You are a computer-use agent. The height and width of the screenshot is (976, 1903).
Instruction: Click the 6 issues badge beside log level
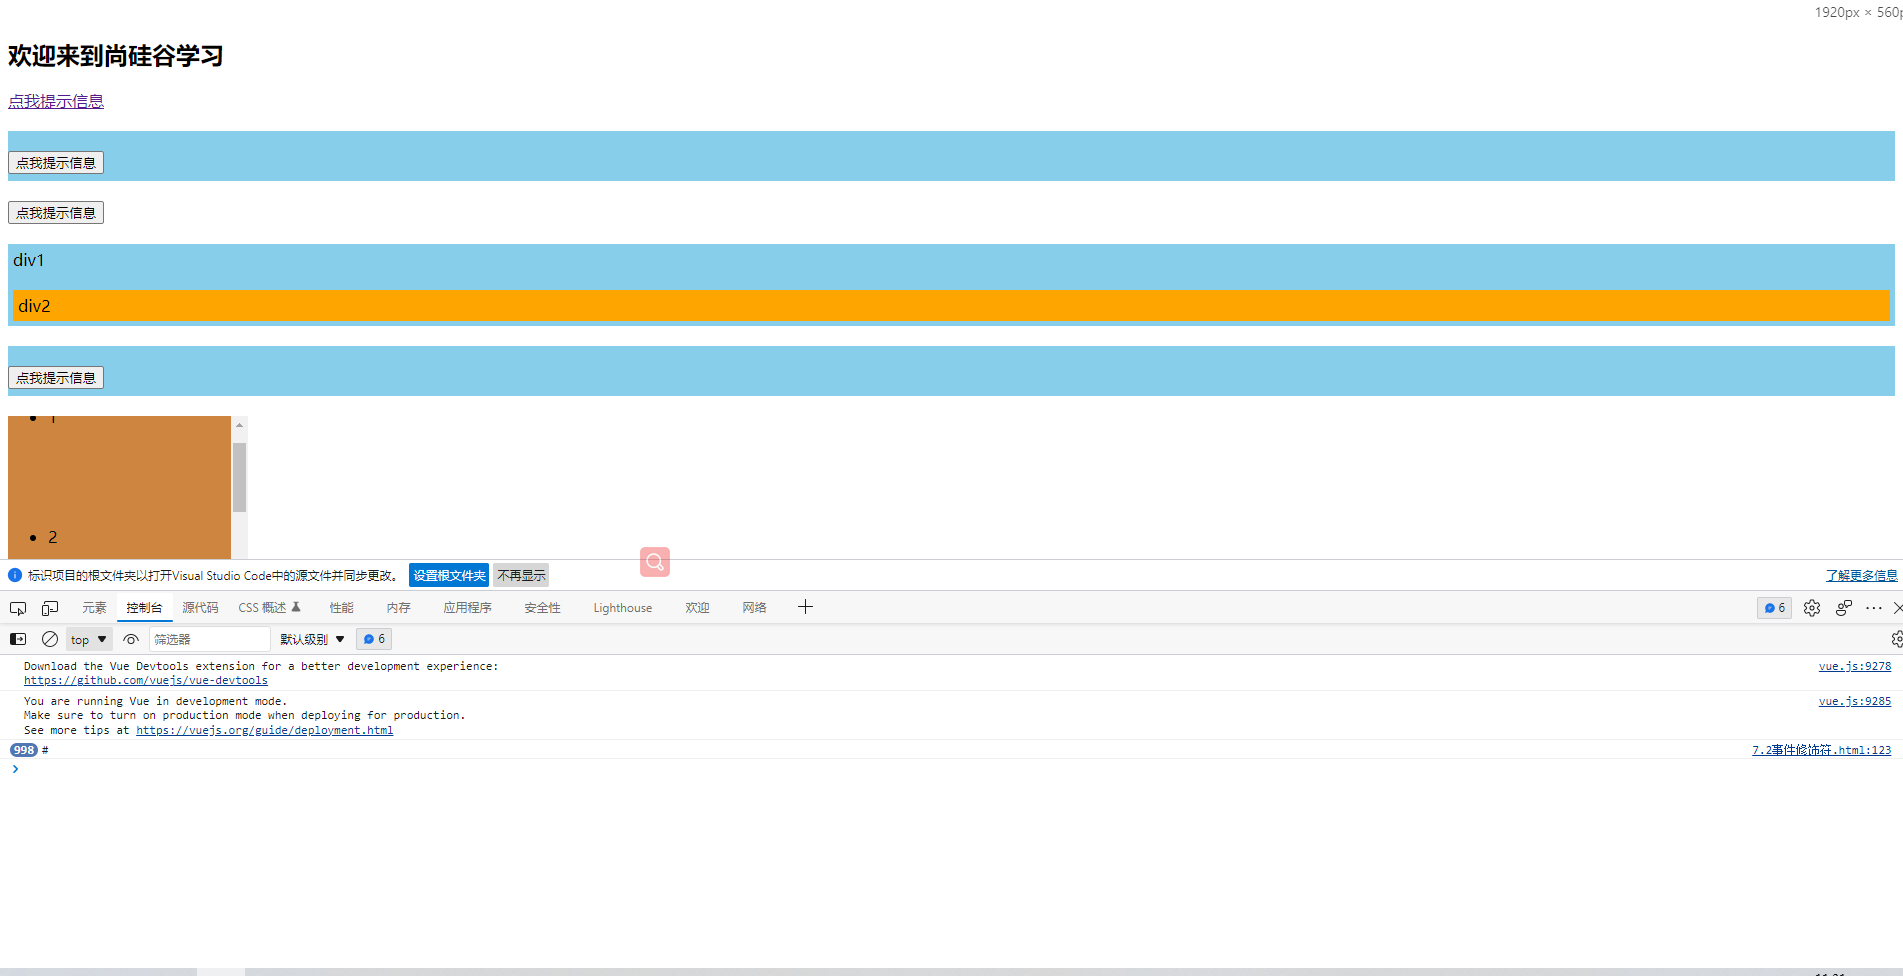click(374, 639)
